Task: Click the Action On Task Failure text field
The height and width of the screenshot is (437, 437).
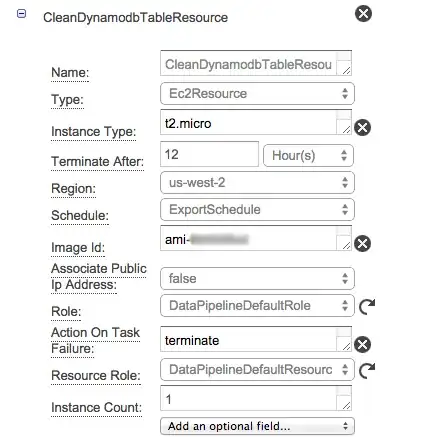Action: [256, 339]
